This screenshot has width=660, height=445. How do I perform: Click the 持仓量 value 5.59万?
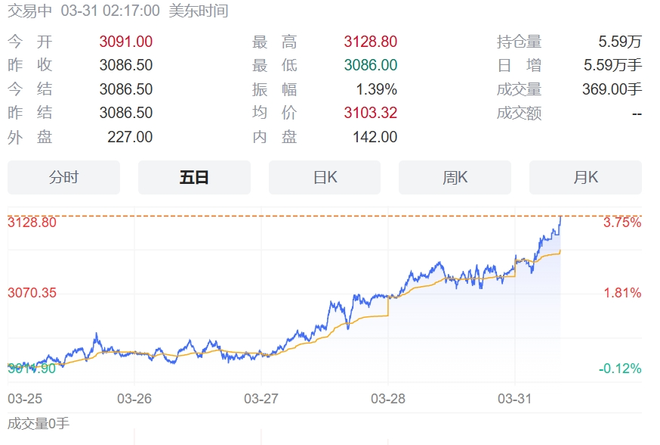tap(618, 42)
